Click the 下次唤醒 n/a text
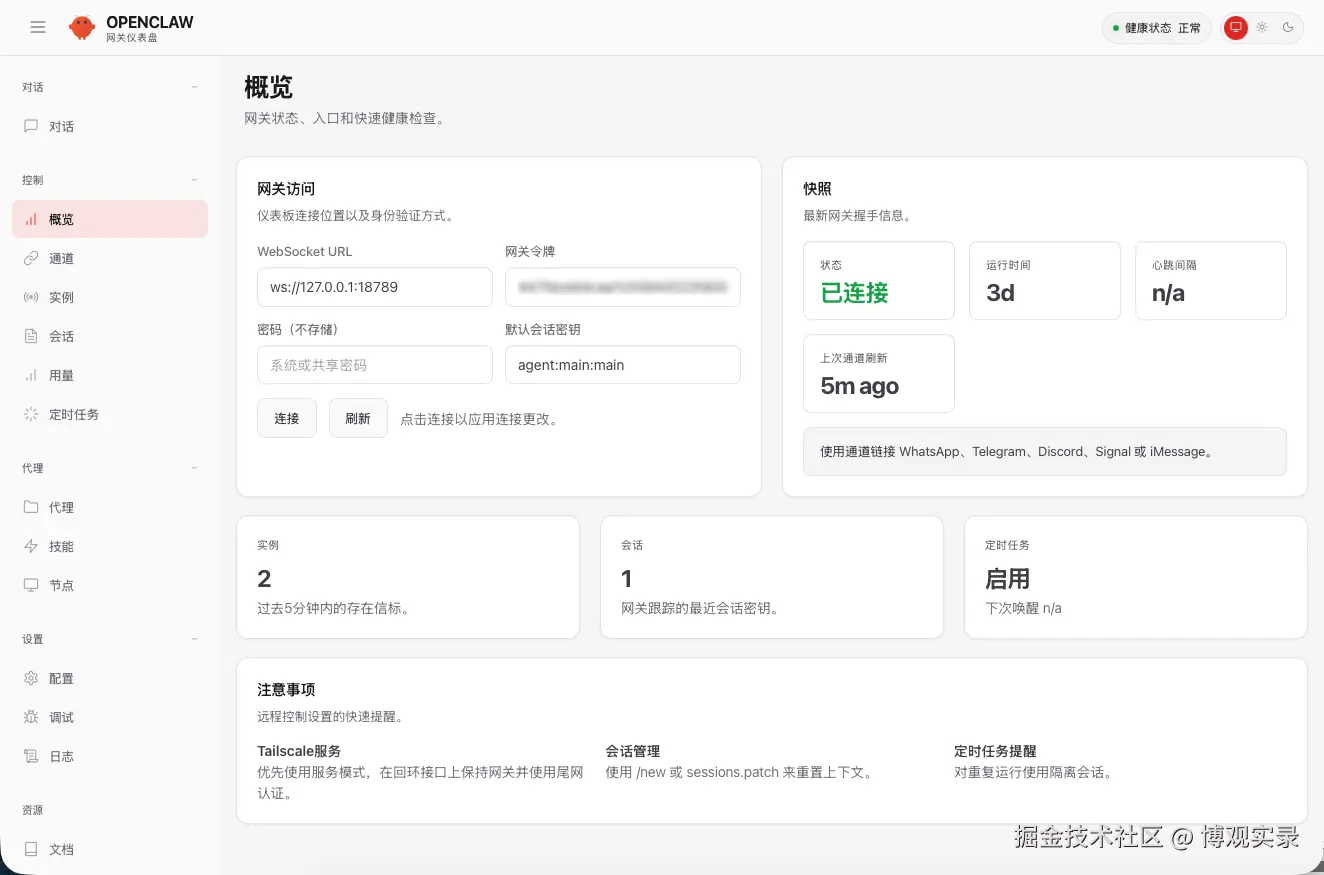This screenshot has height=875, width=1324. pos(1024,608)
